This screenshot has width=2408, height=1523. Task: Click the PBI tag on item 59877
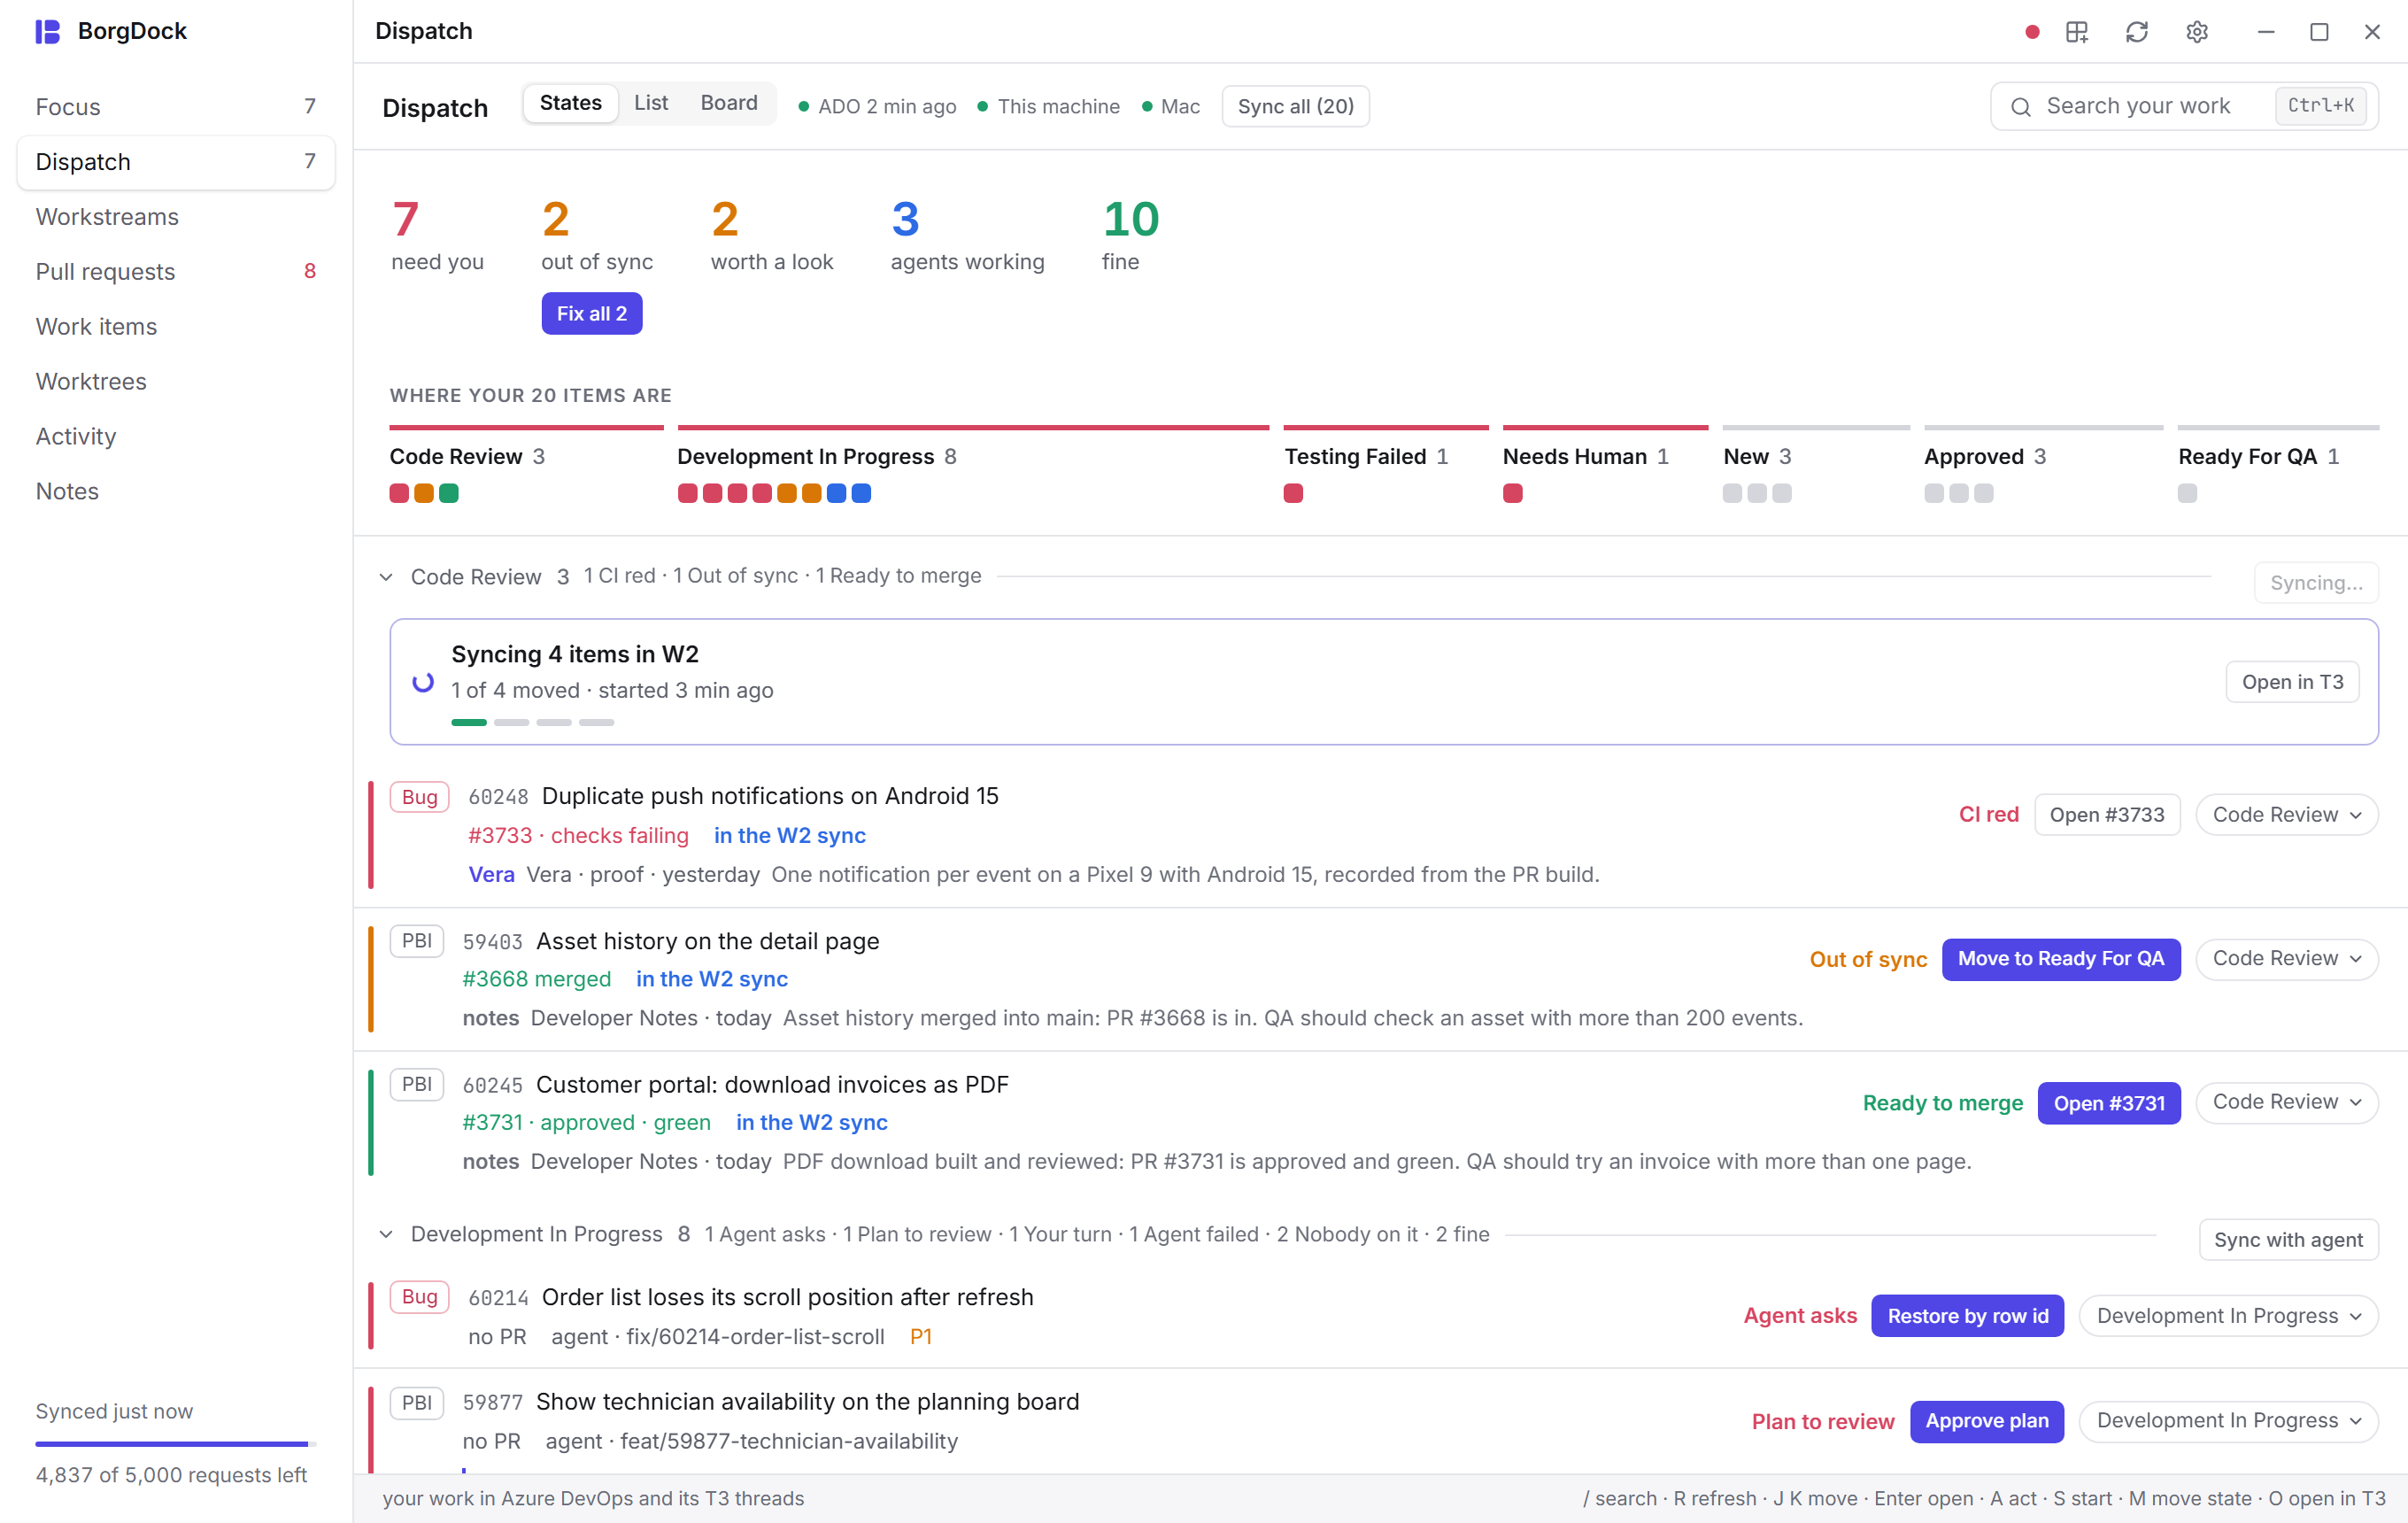coord(417,1402)
